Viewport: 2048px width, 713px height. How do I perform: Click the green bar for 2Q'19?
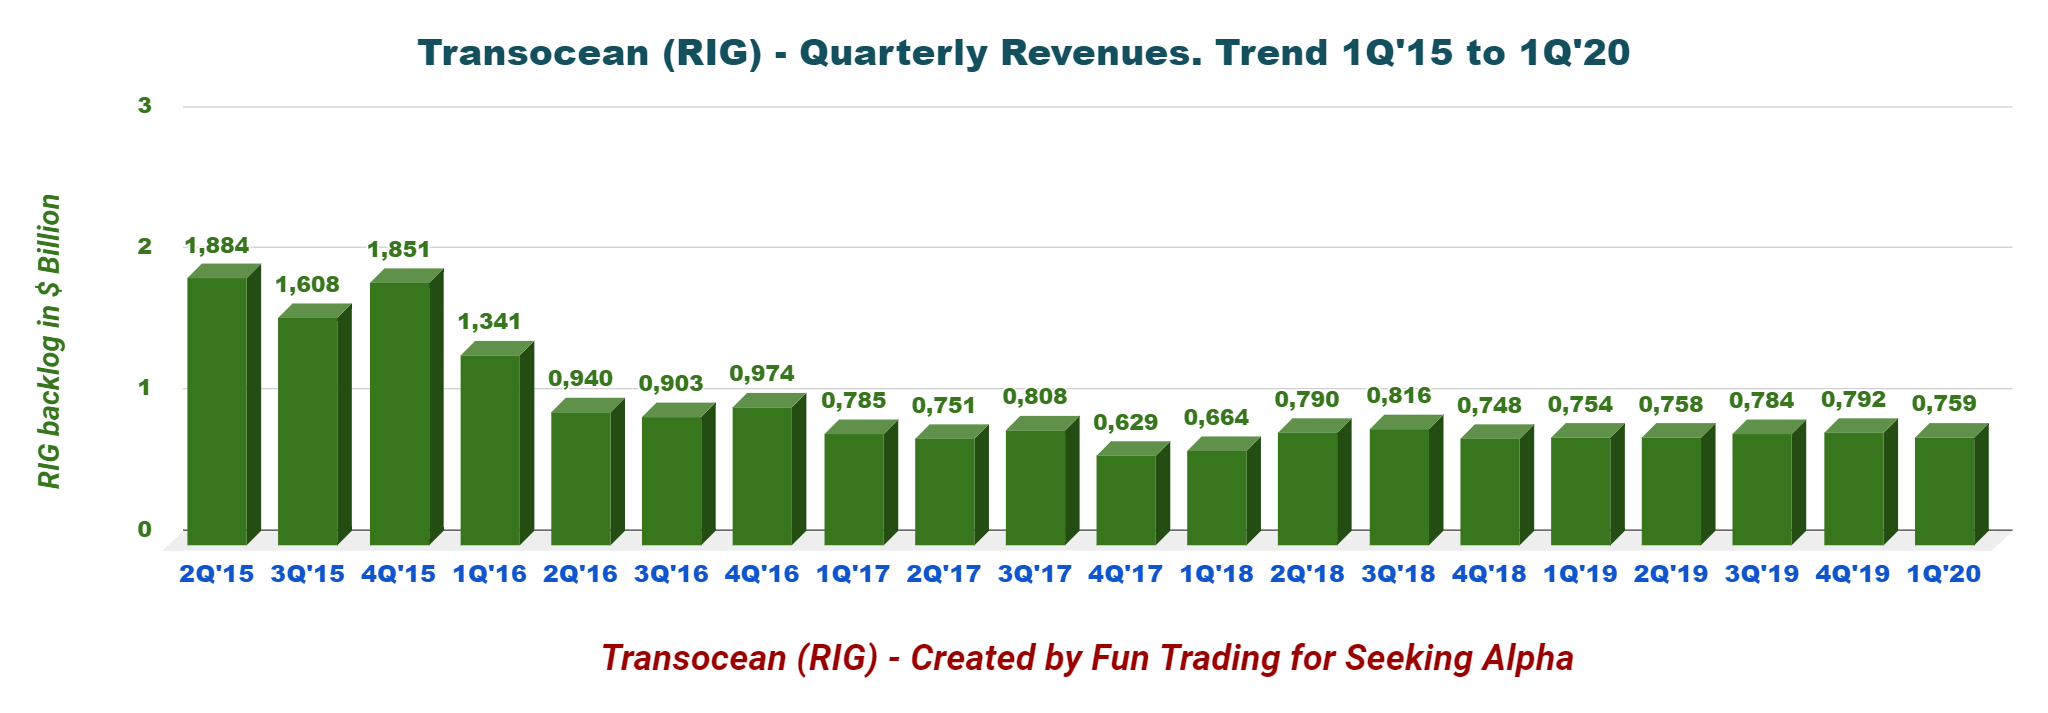pos(1678,484)
